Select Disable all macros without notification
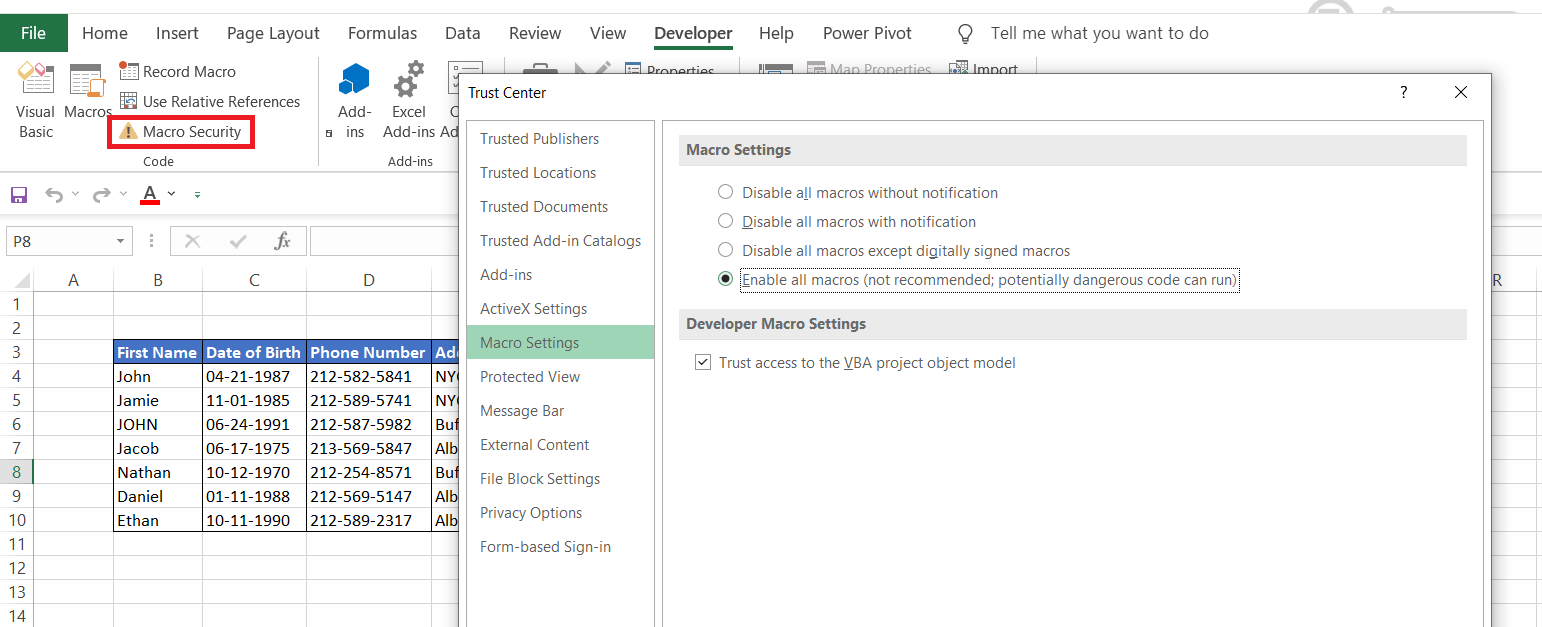The image size is (1542, 627). click(x=726, y=193)
